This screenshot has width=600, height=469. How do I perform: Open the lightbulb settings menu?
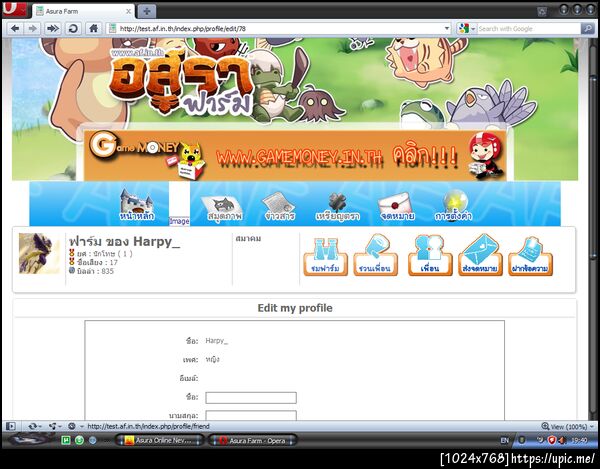[453, 206]
